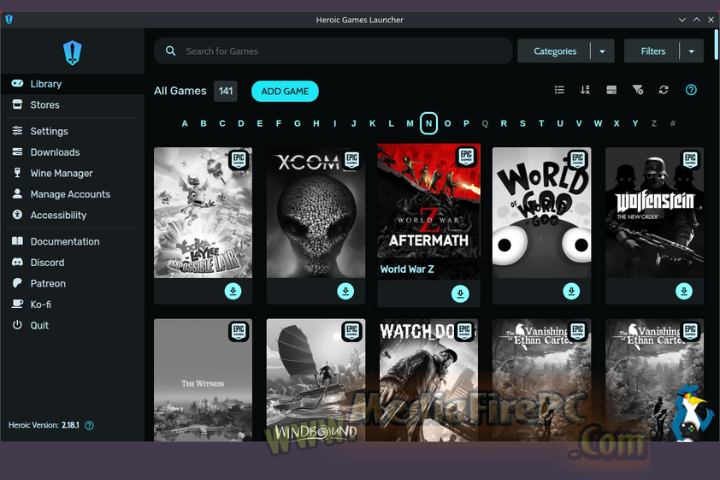Open The Witness game cover

(203, 380)
